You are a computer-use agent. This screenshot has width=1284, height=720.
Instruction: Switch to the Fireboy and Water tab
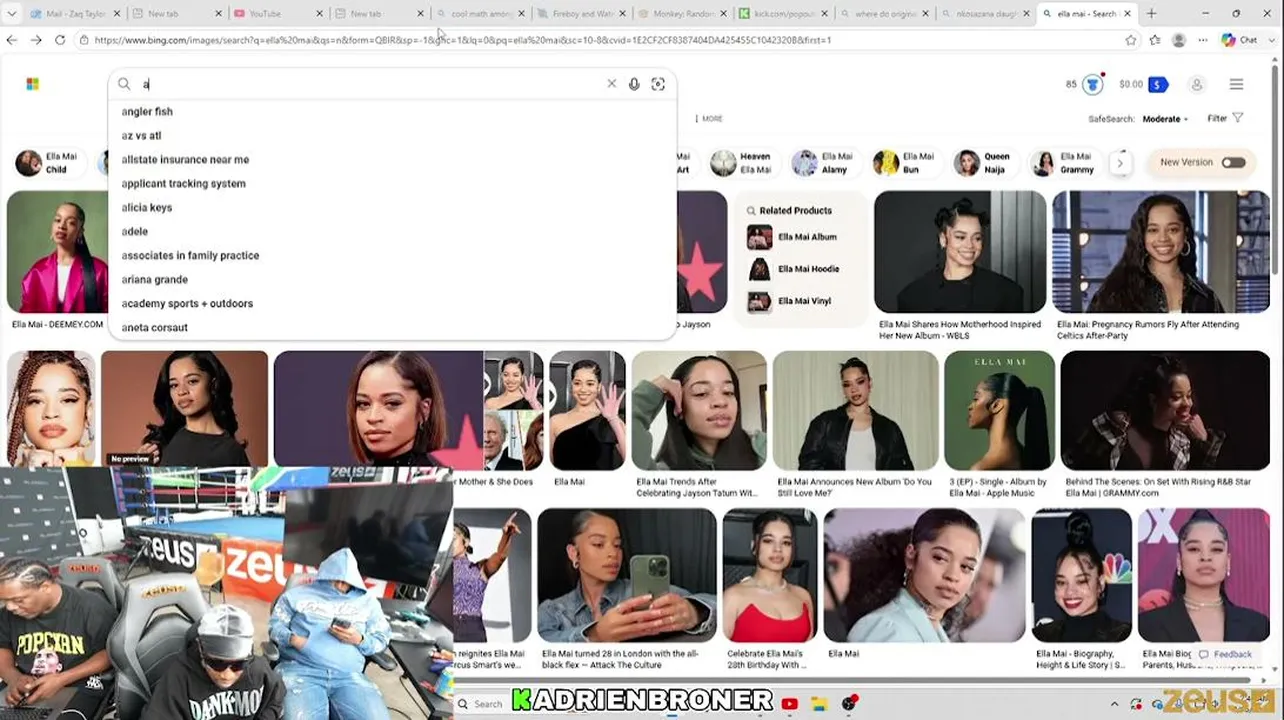(x=581, y=14)
